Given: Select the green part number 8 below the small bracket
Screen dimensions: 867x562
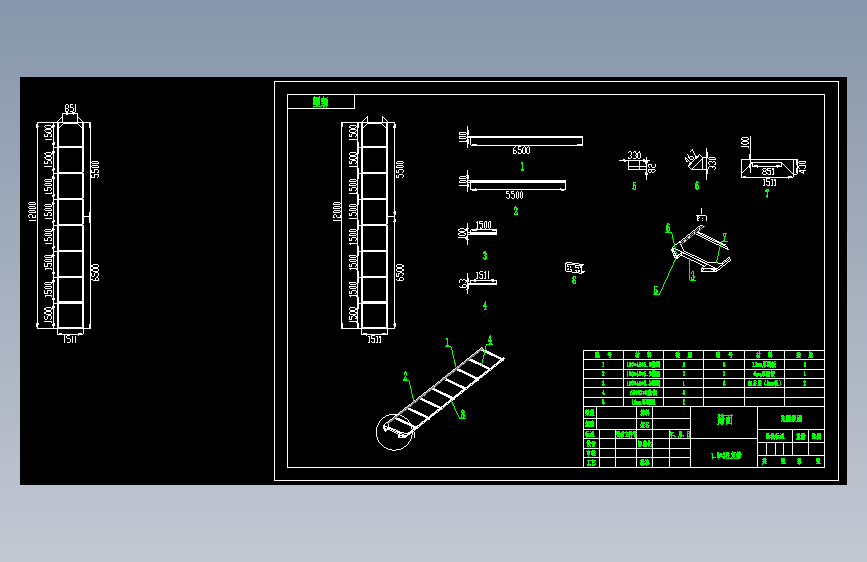Looking at the screenshot, I should tap(574, 280).
